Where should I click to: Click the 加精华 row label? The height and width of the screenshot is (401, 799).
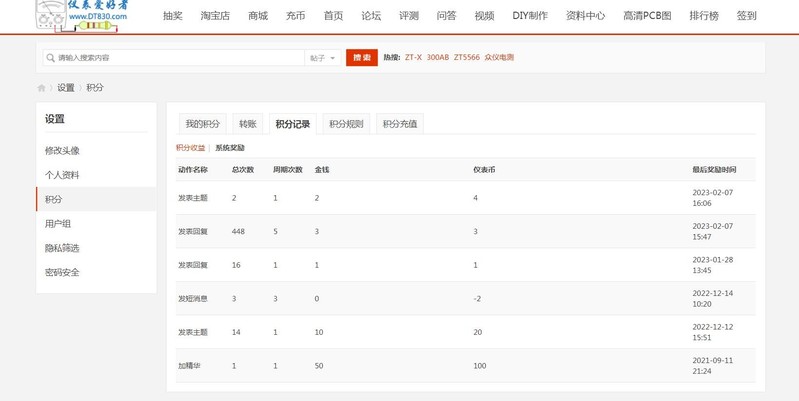pyautogui.click(x=189, y=366)
